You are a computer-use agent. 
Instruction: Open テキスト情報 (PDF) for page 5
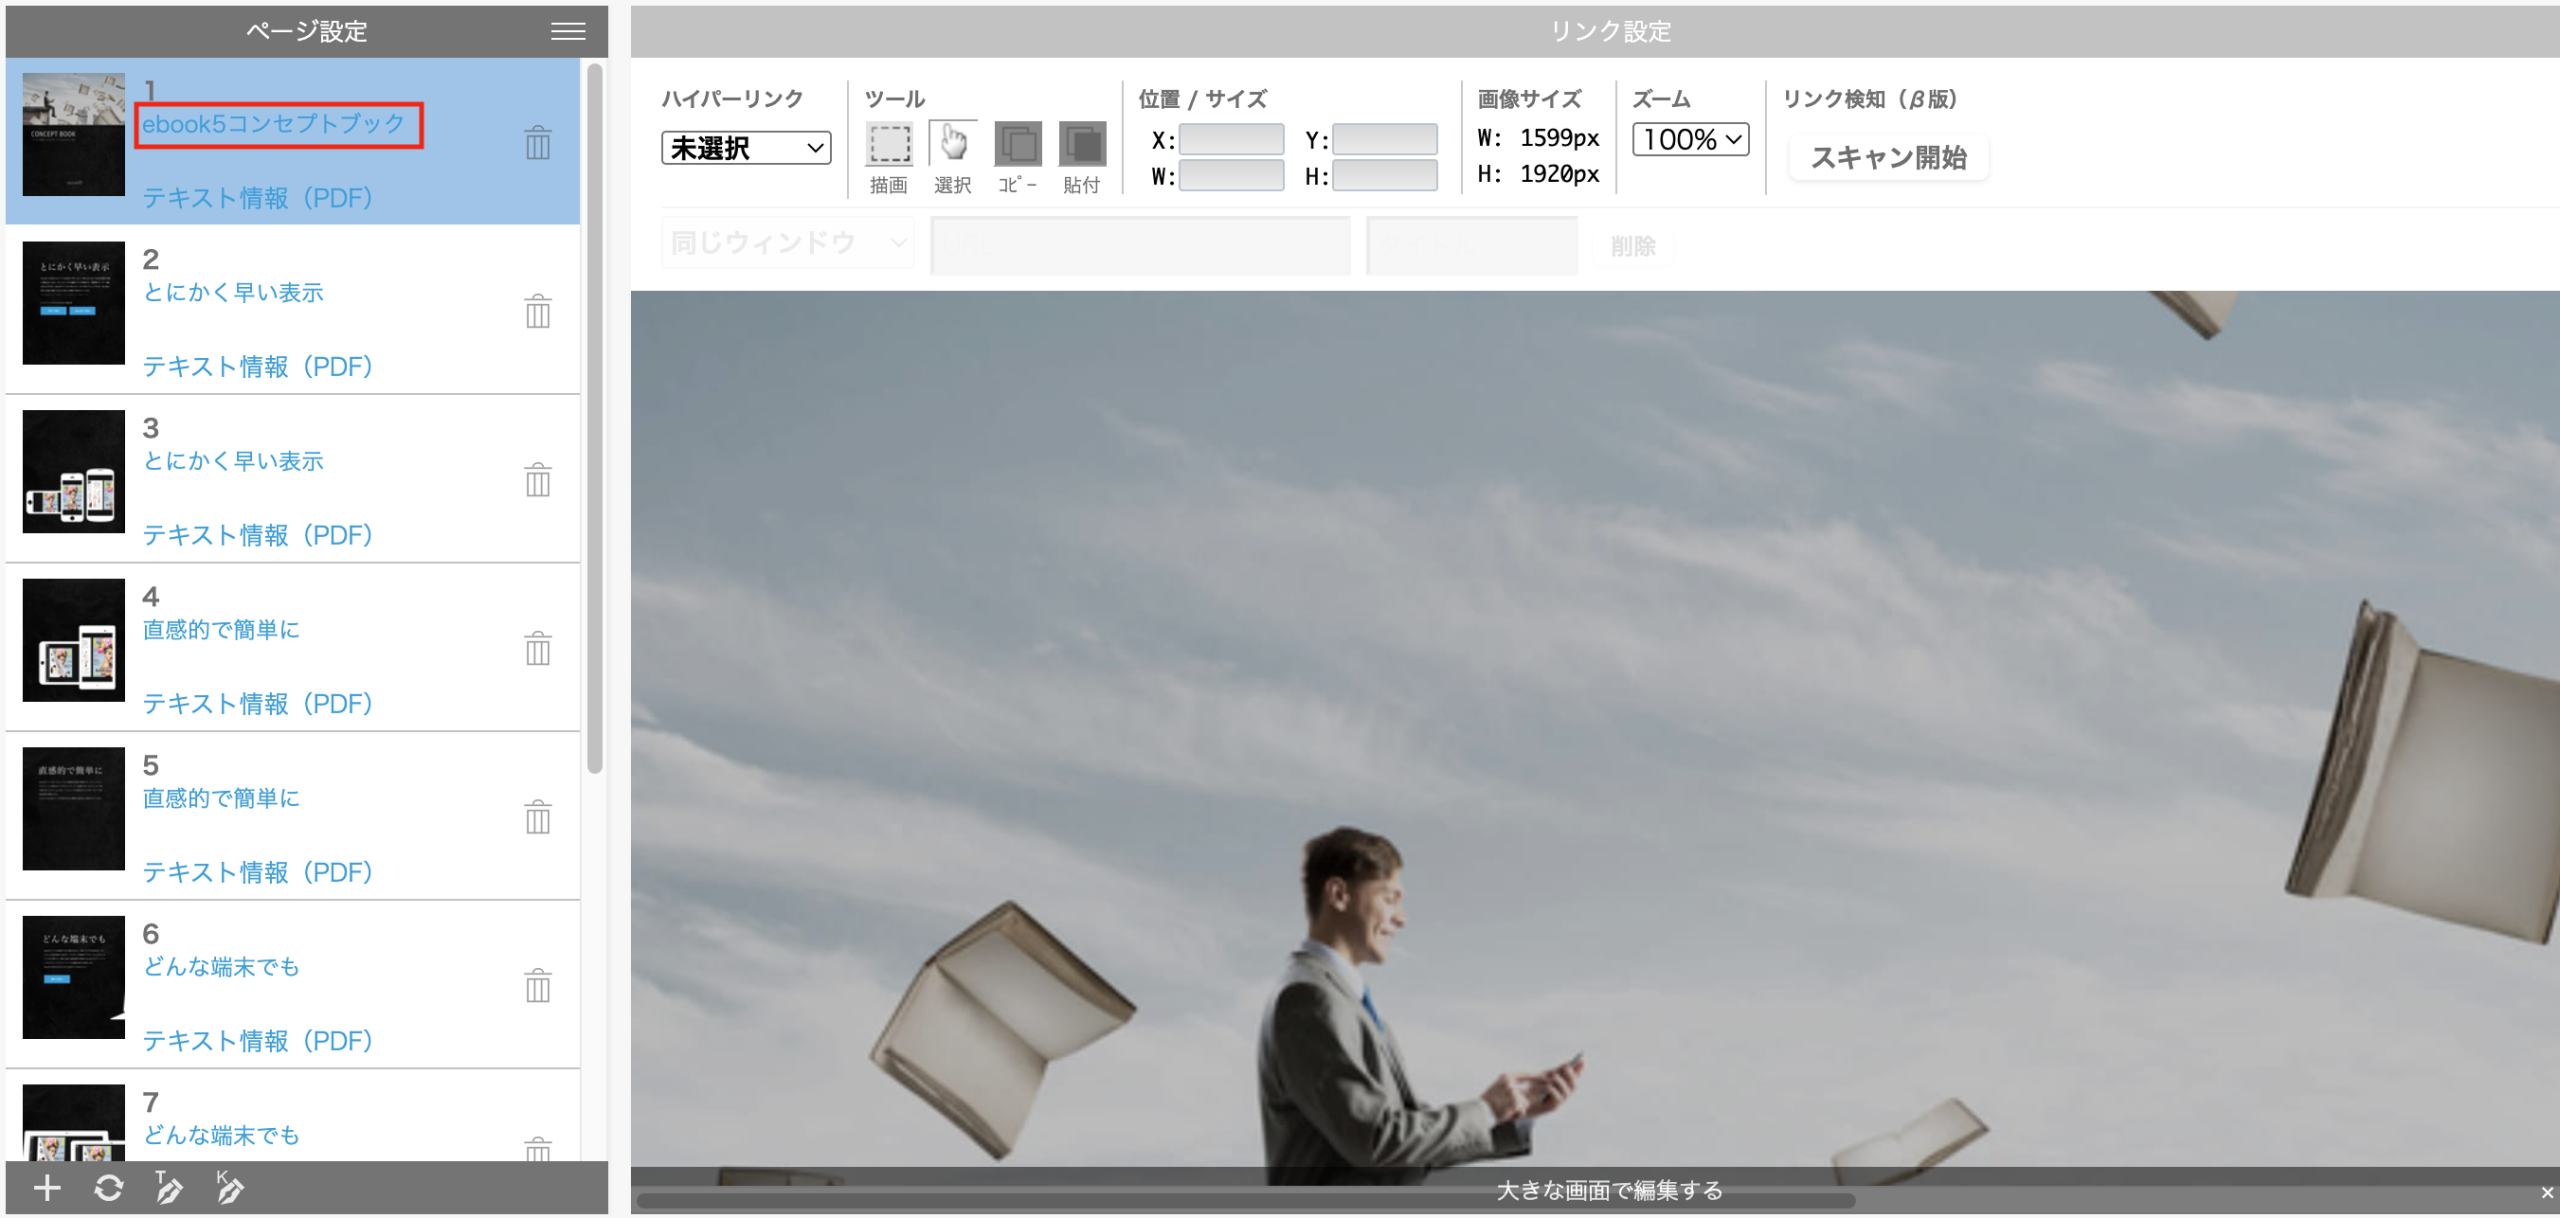pyautogui.click(x=257, y=872)
